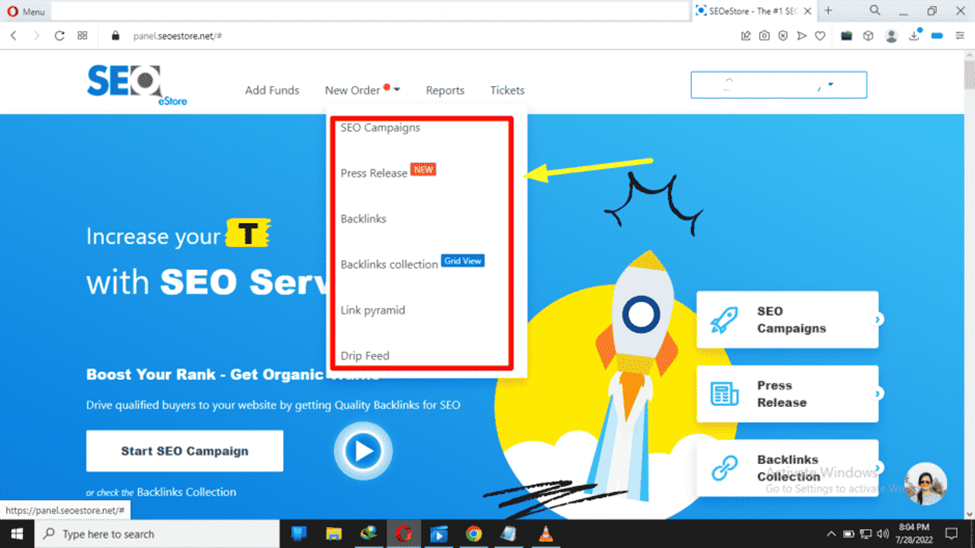Click the Opera snapshot camera icon
The height and width of the screenshot is (548, 975).
click(x=764, y=36)
